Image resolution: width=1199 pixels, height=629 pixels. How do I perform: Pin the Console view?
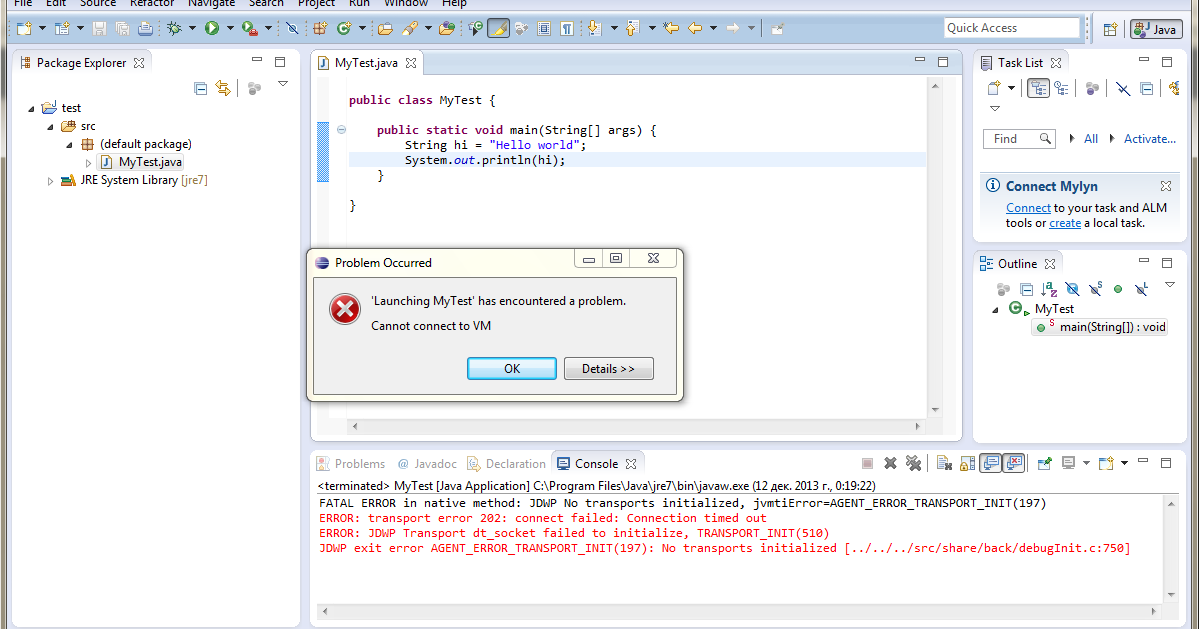(x=1043, y=463)
